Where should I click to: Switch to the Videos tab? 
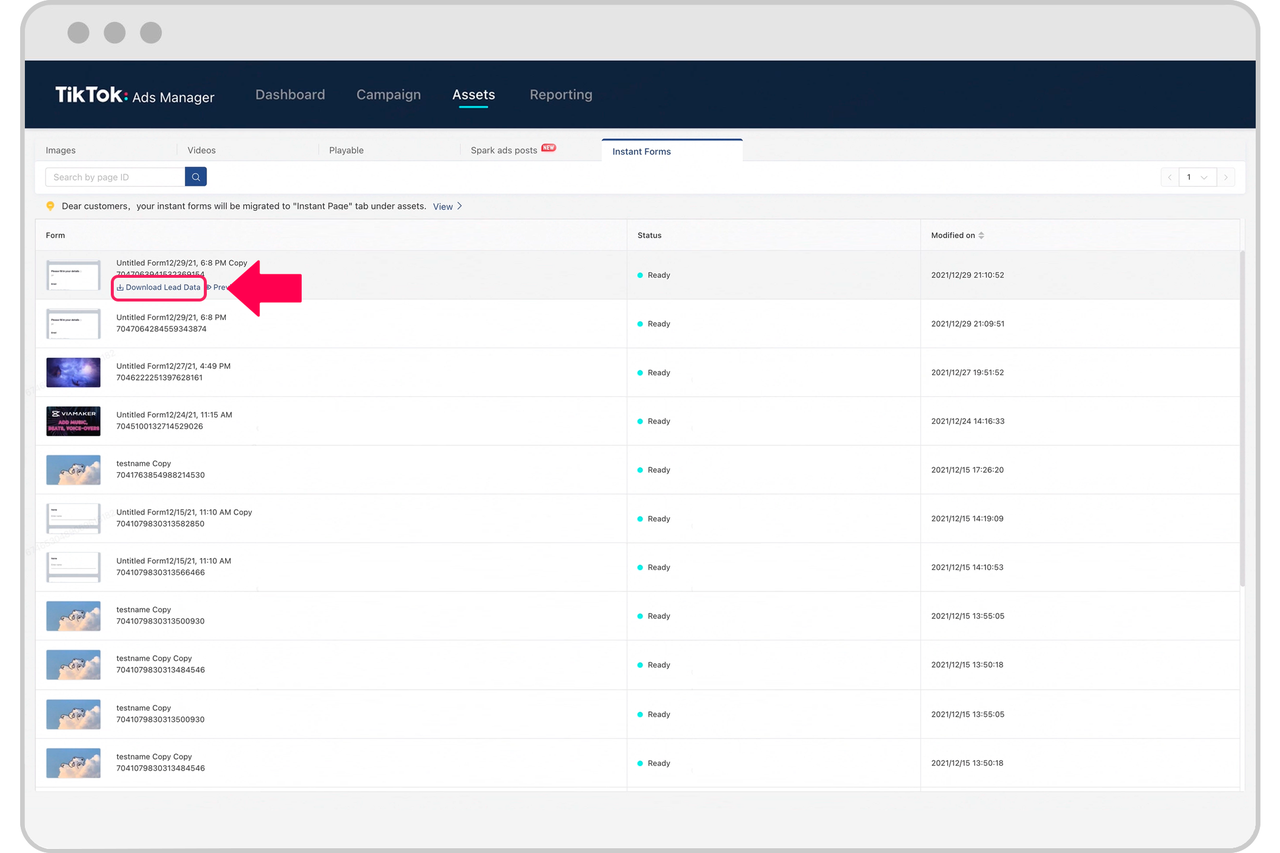tap(201, 150)
